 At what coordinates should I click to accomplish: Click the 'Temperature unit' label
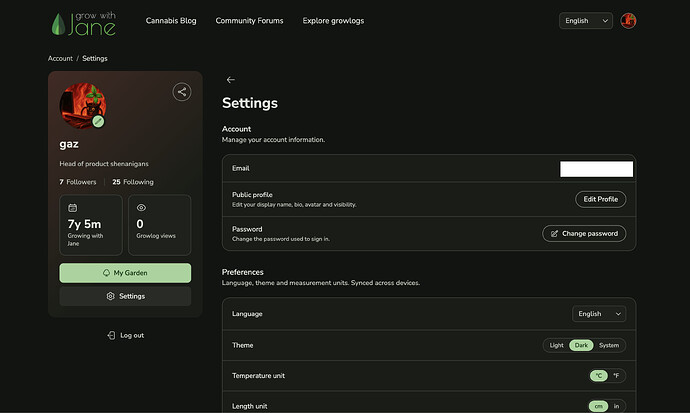[258, 376]
